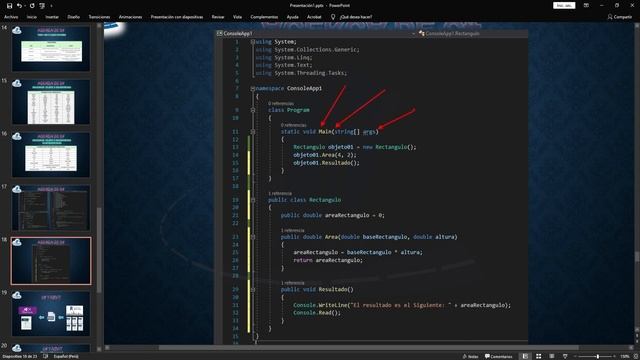Click the Español (Perú) language indicator
This screenshot has width=640, height=360.
point(66,356)
